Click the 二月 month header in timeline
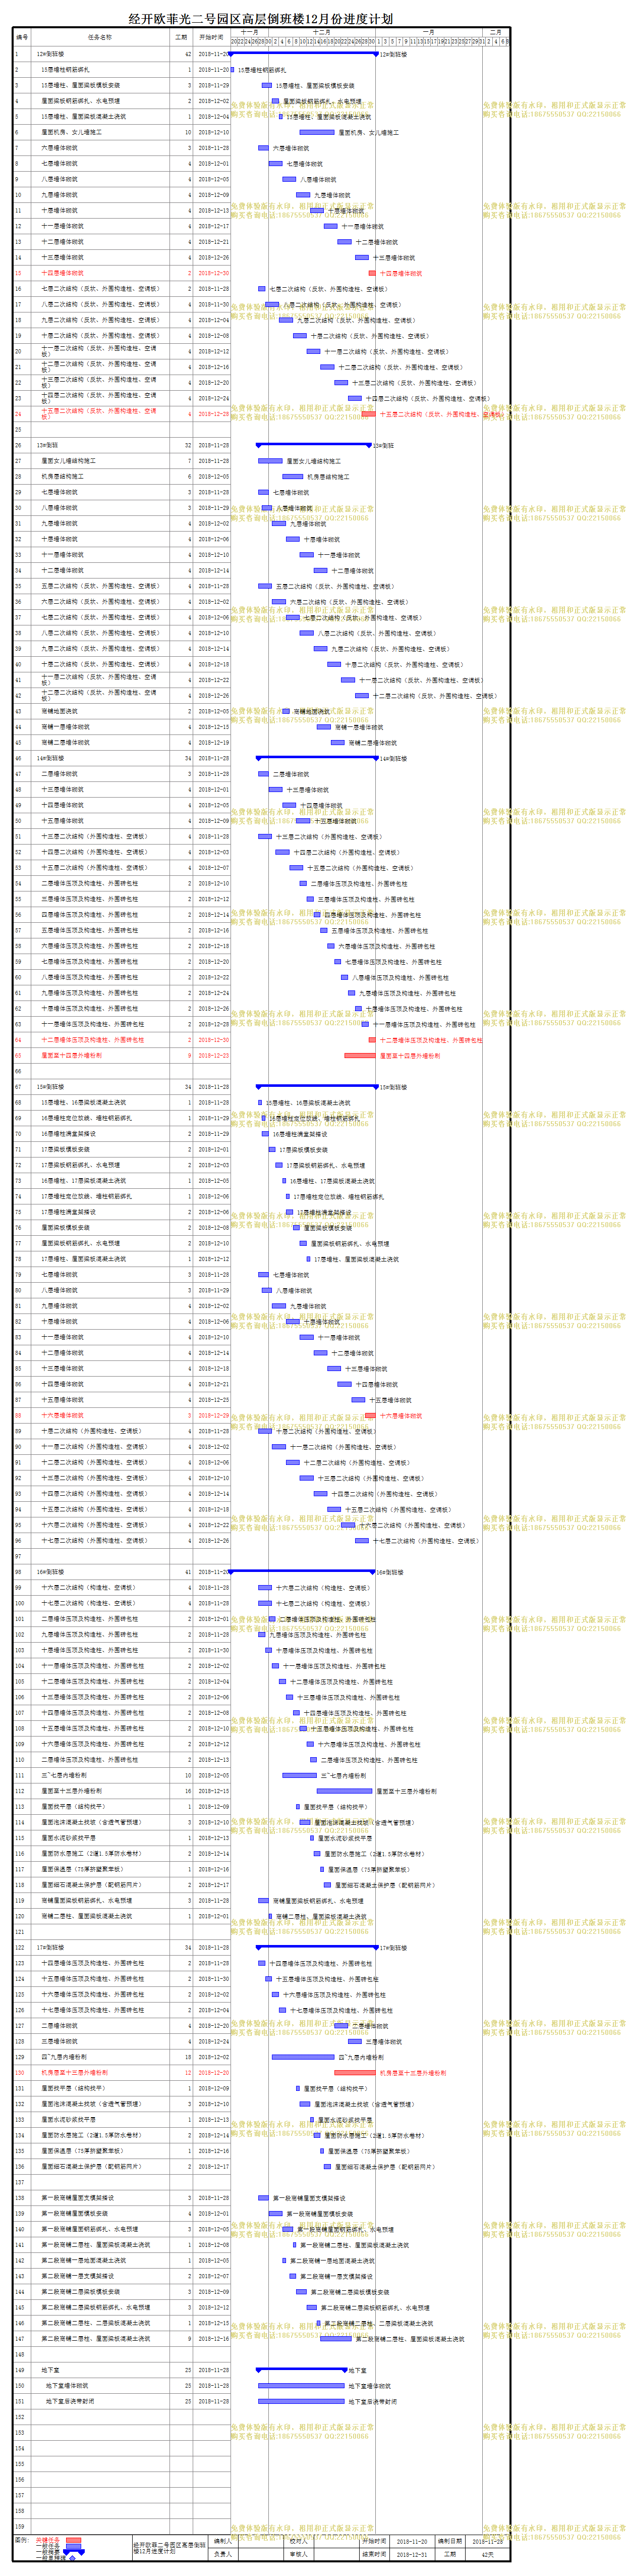This screenshot has width=626, height=2576. pos(496,33)
